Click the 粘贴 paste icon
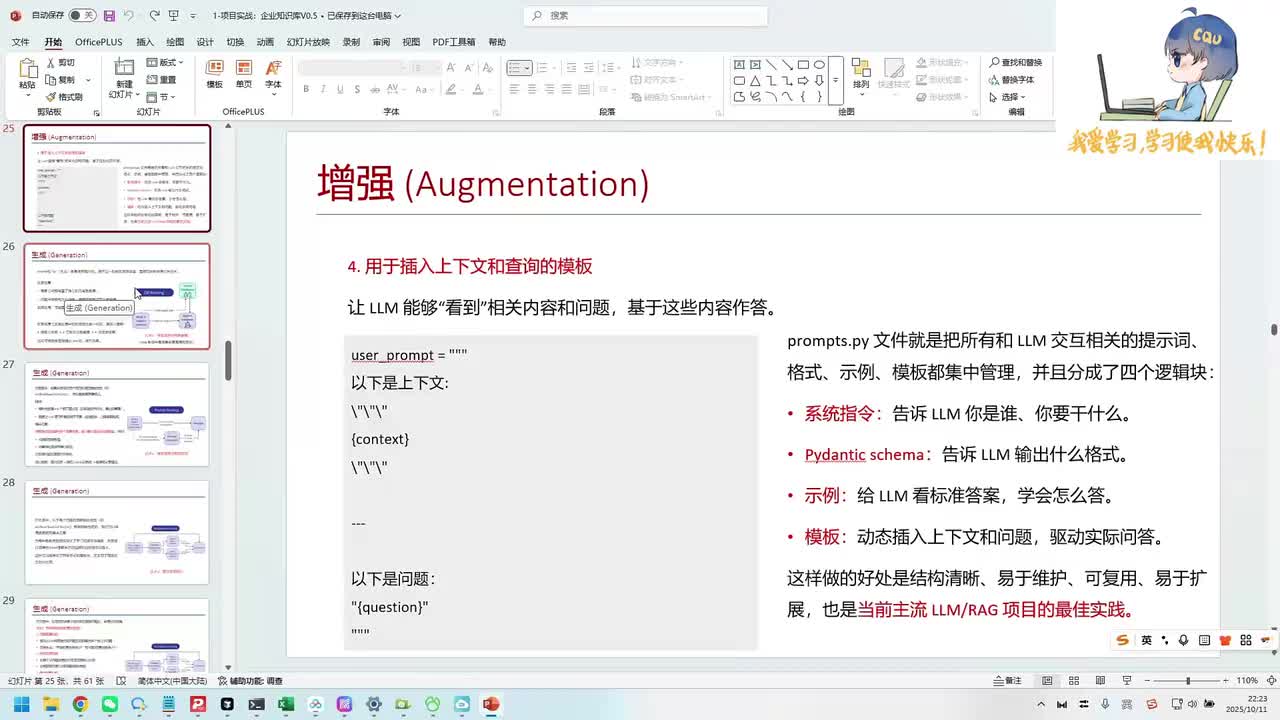 (x=27, y=70)
